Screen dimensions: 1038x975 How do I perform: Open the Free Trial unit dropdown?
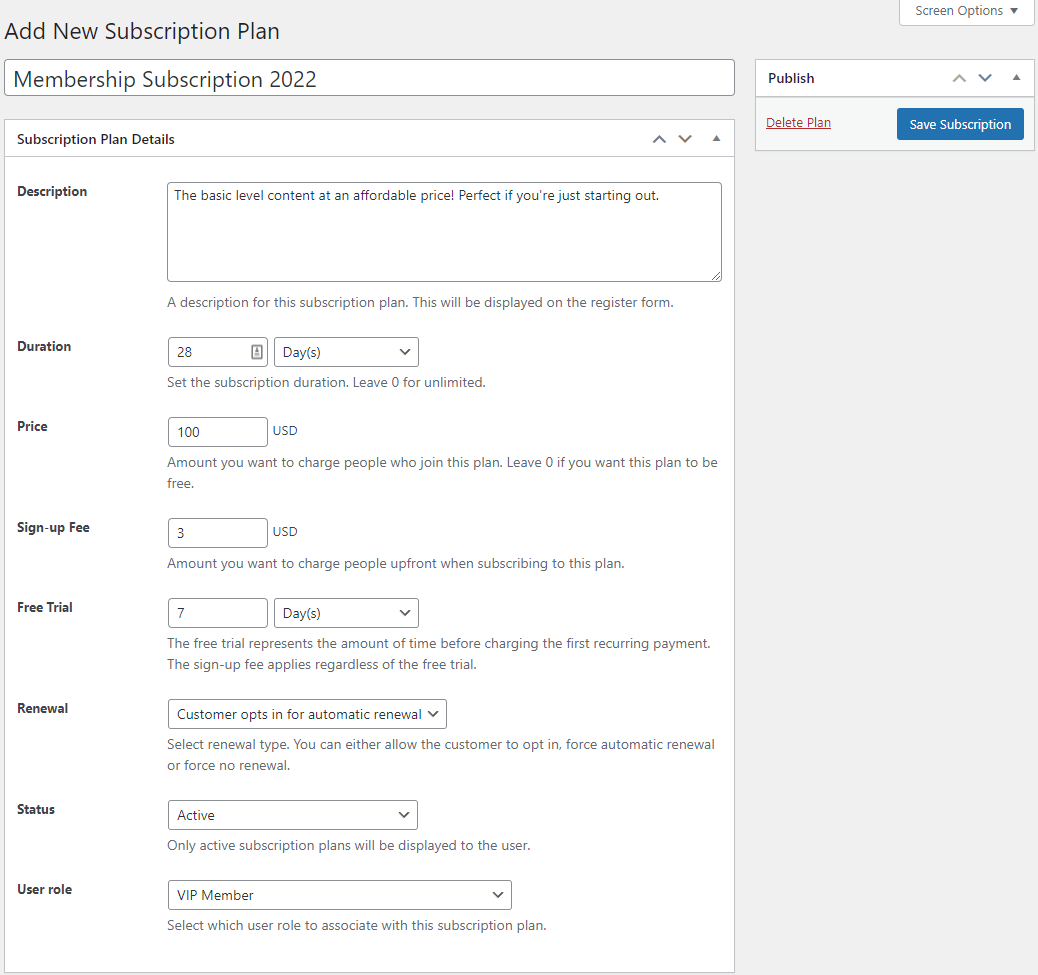pyautogui.click(x=346, y=613)
